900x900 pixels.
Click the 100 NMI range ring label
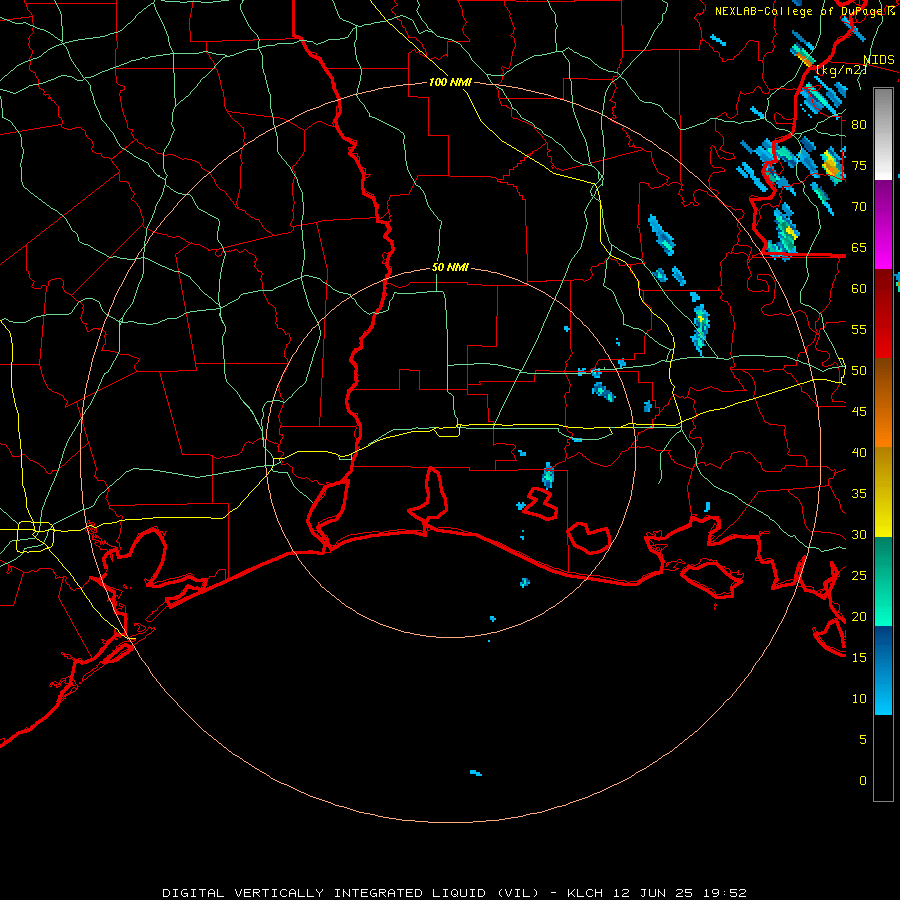point(450,82)
